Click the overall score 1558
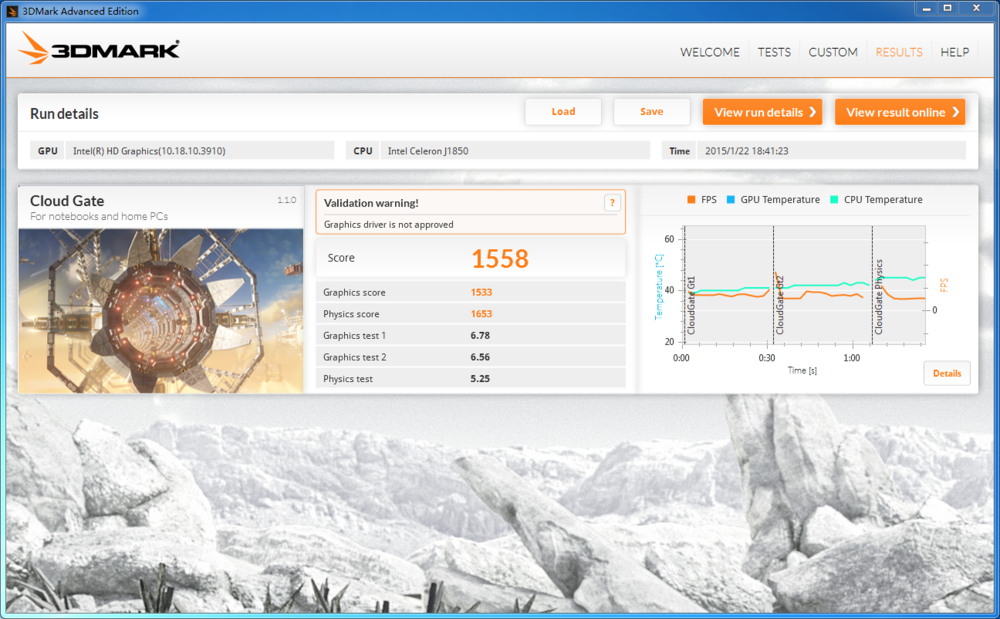Image resolution: width=1000 pixels, height=619 pixels. [500, 259]
